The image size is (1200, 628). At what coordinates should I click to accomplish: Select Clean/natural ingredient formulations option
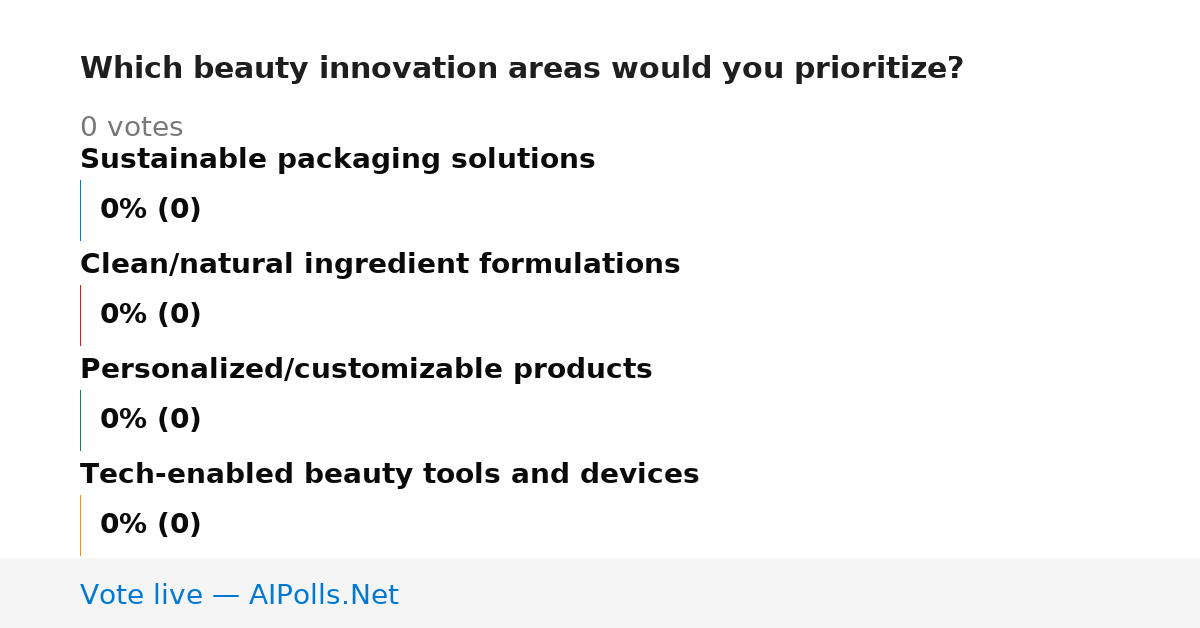click(380, 265)
